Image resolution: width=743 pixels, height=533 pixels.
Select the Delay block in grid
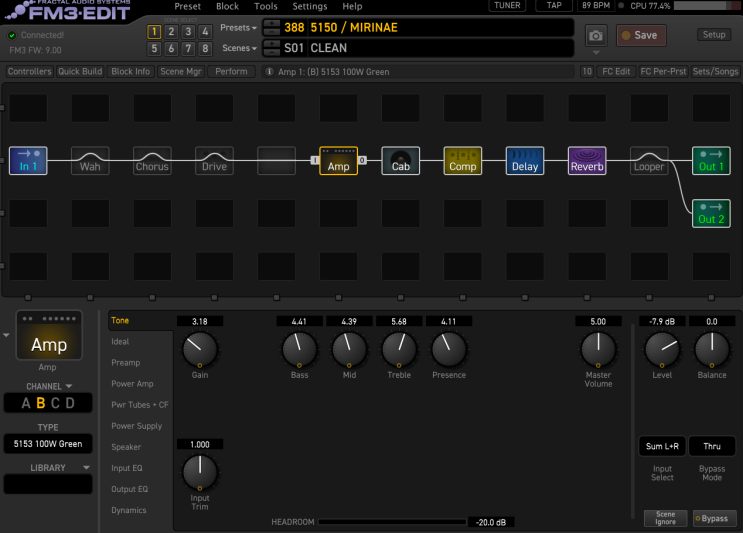pyautogui.click(x=525, y=161)
